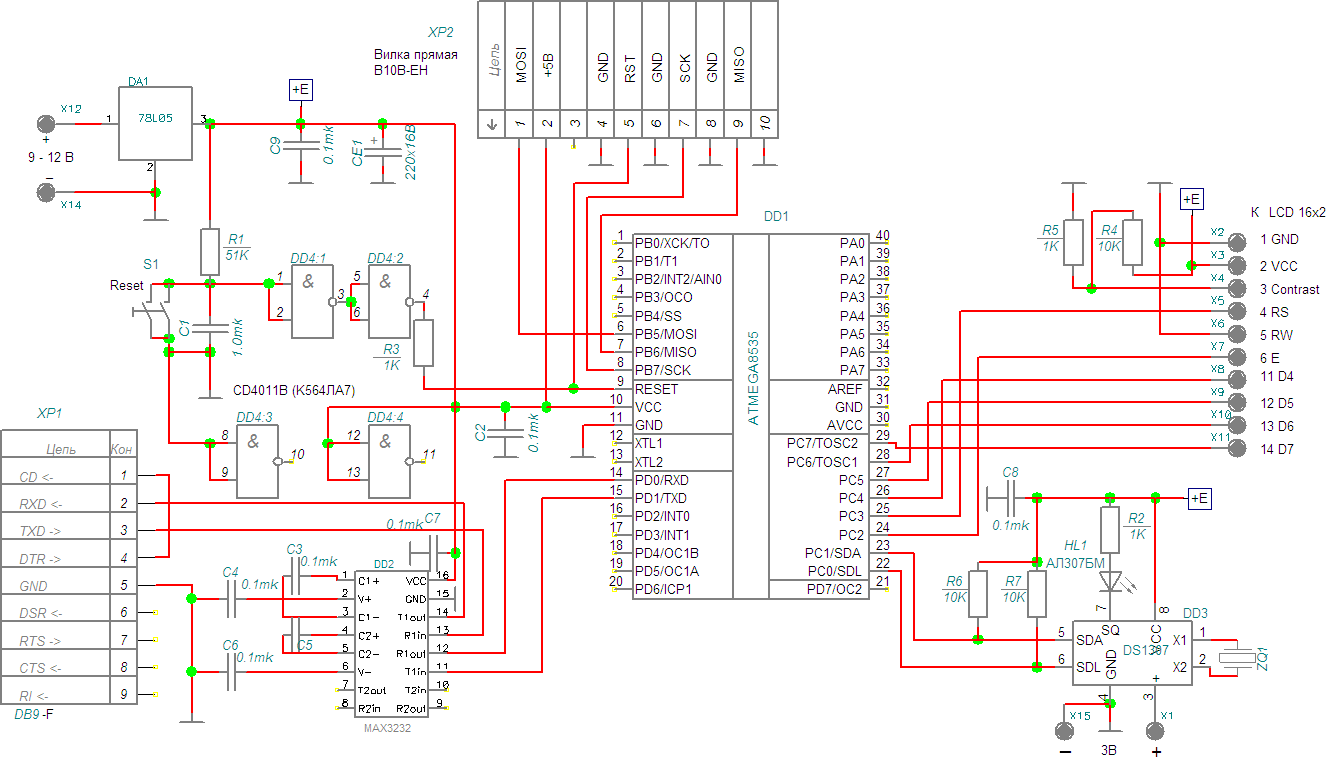Select pin label PB5/MOSI on DD1
The width and height of the screenshot is (1333, 765).
(x=666, y=334)
